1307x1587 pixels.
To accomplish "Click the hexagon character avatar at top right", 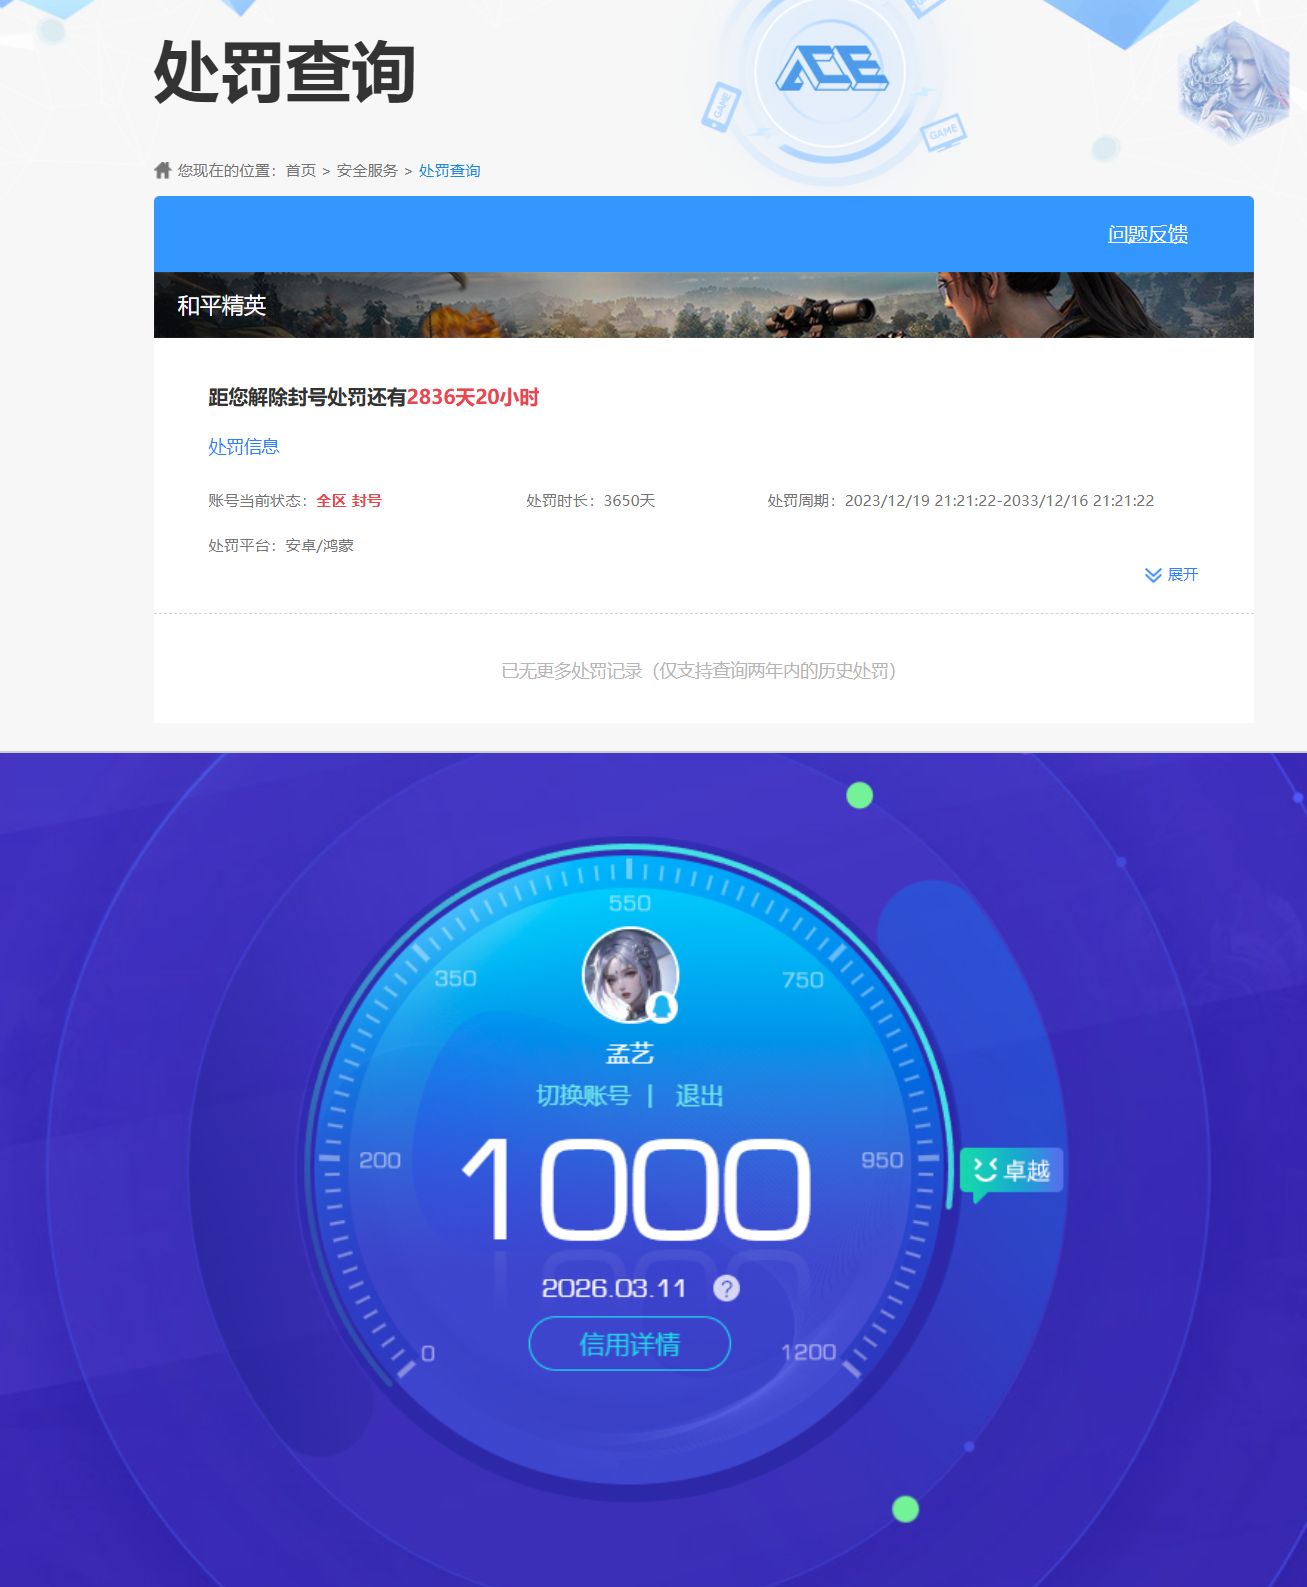I will point(1233,84).
